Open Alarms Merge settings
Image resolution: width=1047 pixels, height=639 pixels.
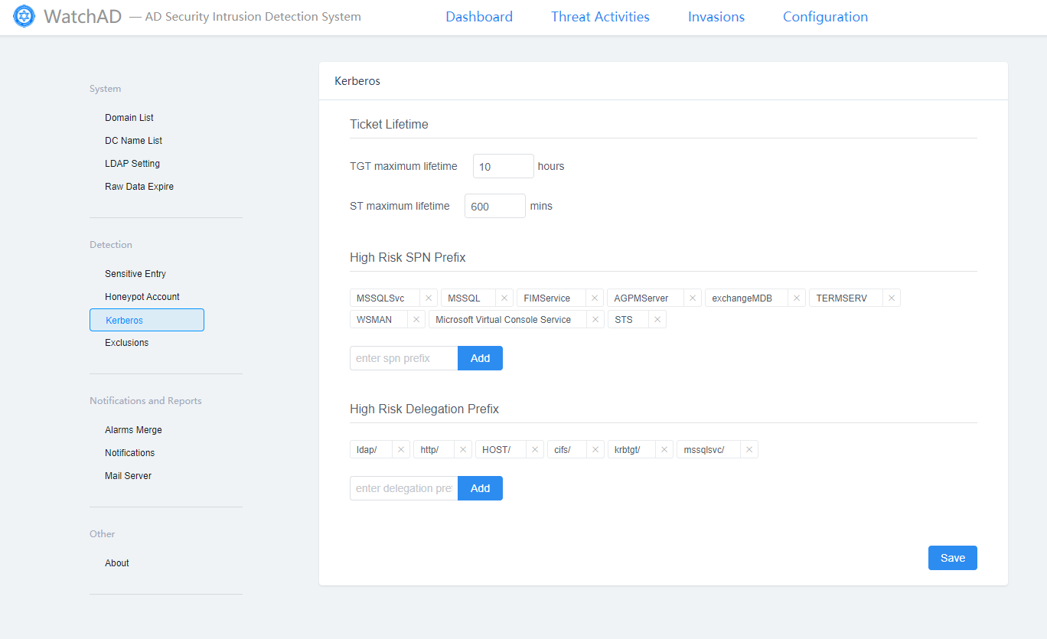[133, 430]
